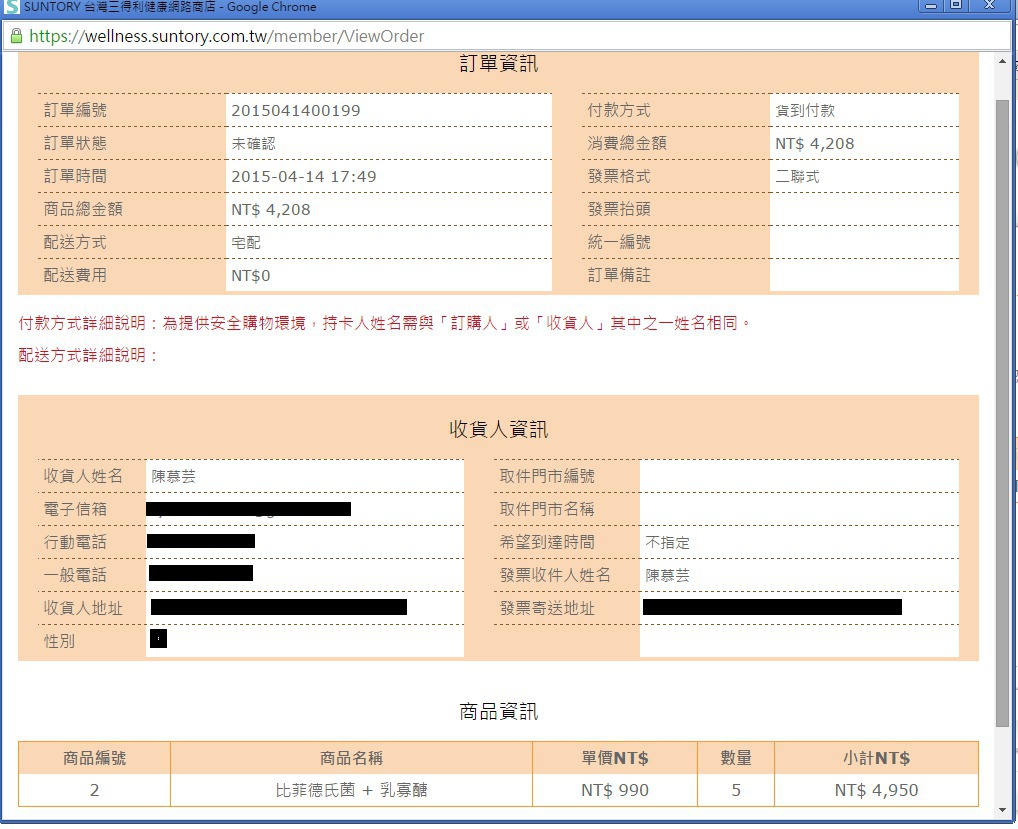The height and width of the screenshot is (829, 1018).
Task: Click the 訂單資訊 heading
Action: click(499, 64)
